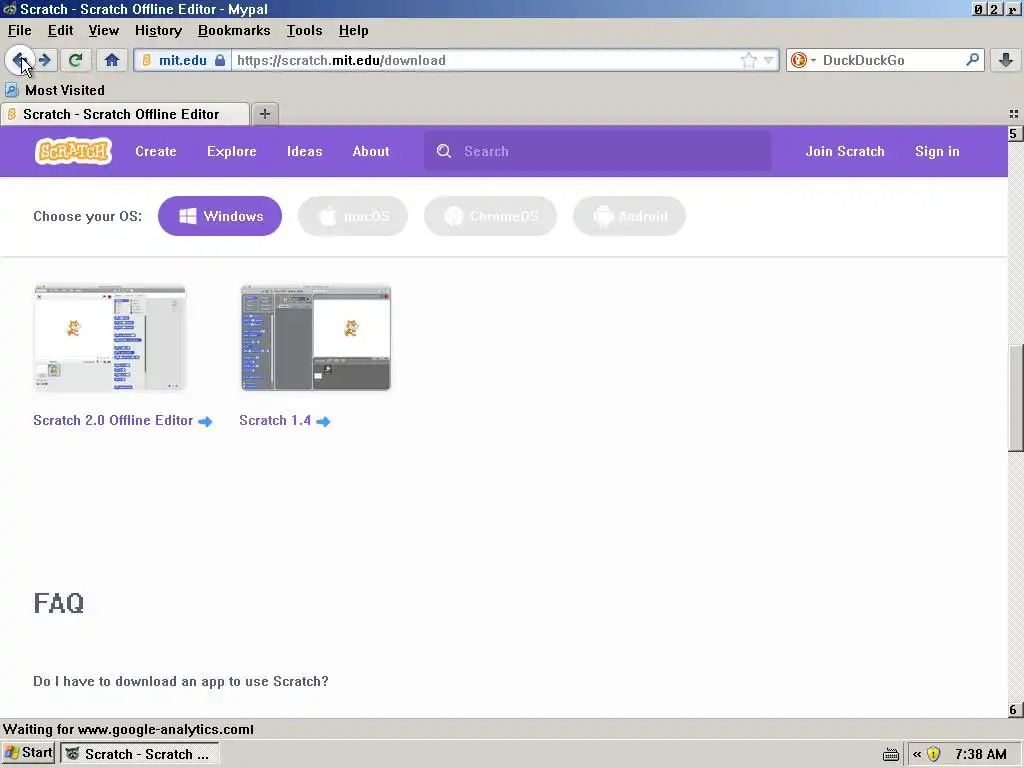
Task: Open the home page via house icon
Action: (112, 60)
